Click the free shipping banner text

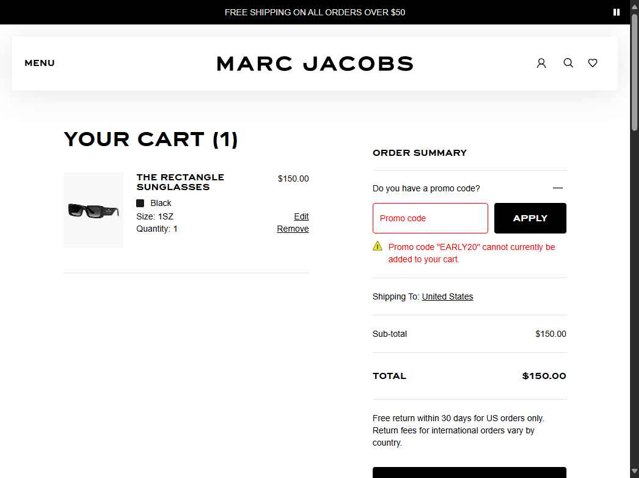coord(314,12)
